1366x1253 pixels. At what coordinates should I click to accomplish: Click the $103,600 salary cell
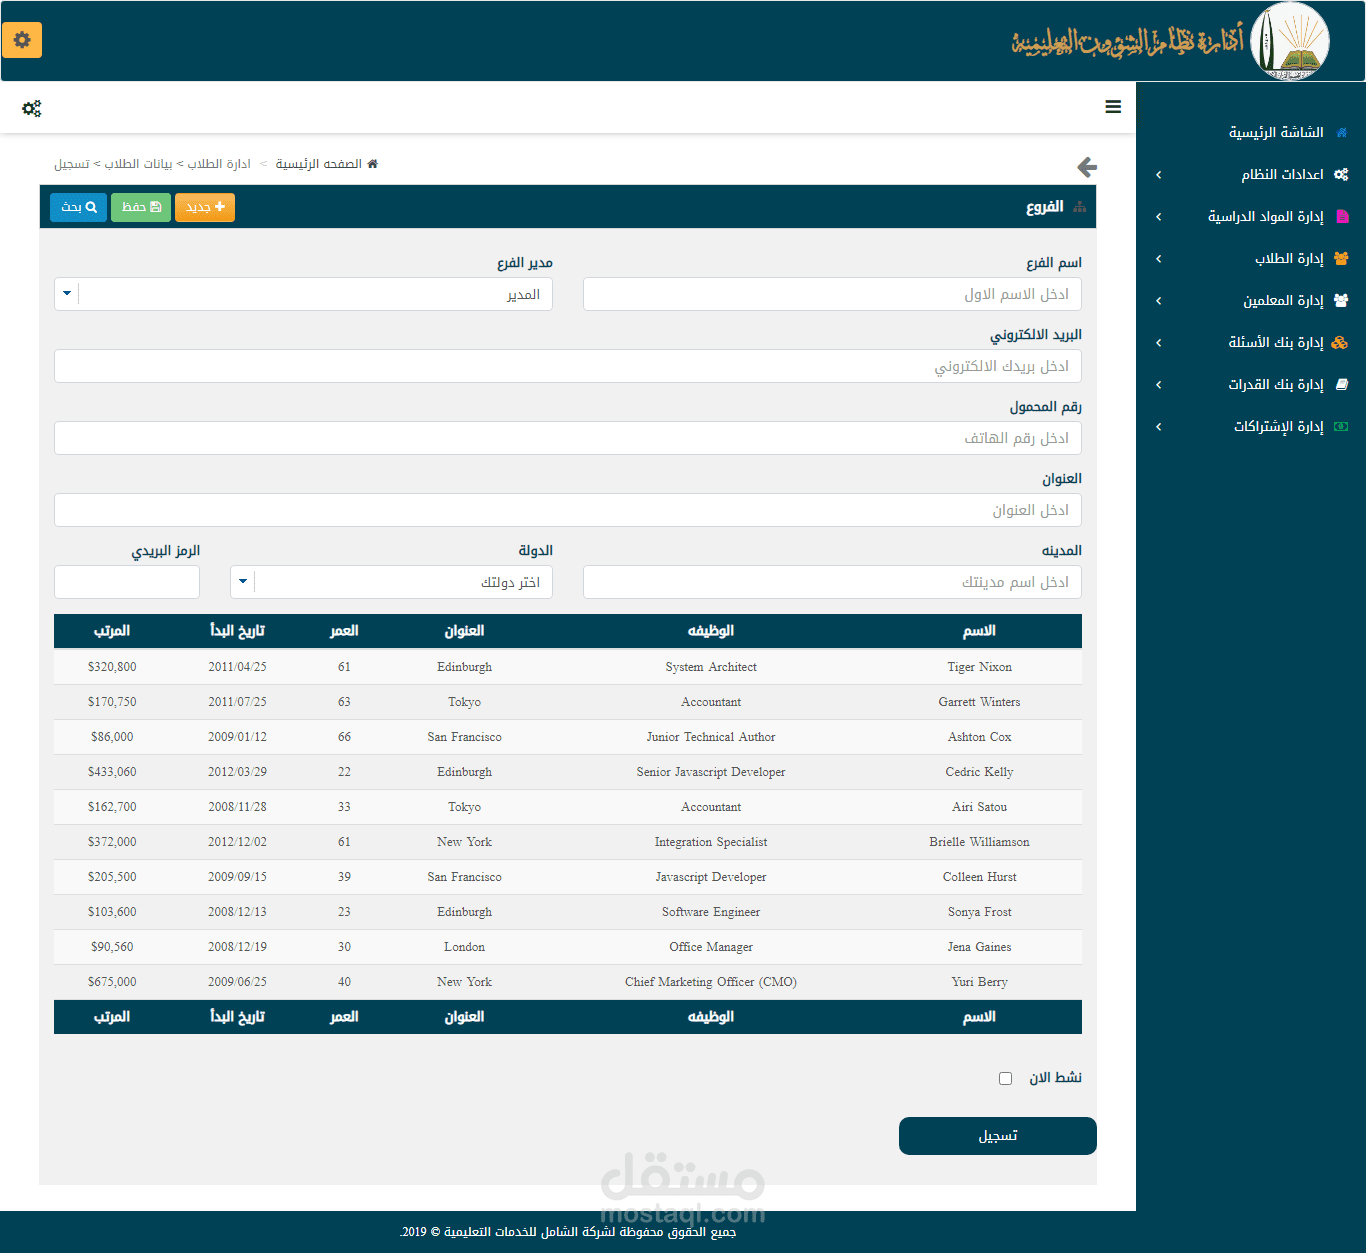click(112, 912)
